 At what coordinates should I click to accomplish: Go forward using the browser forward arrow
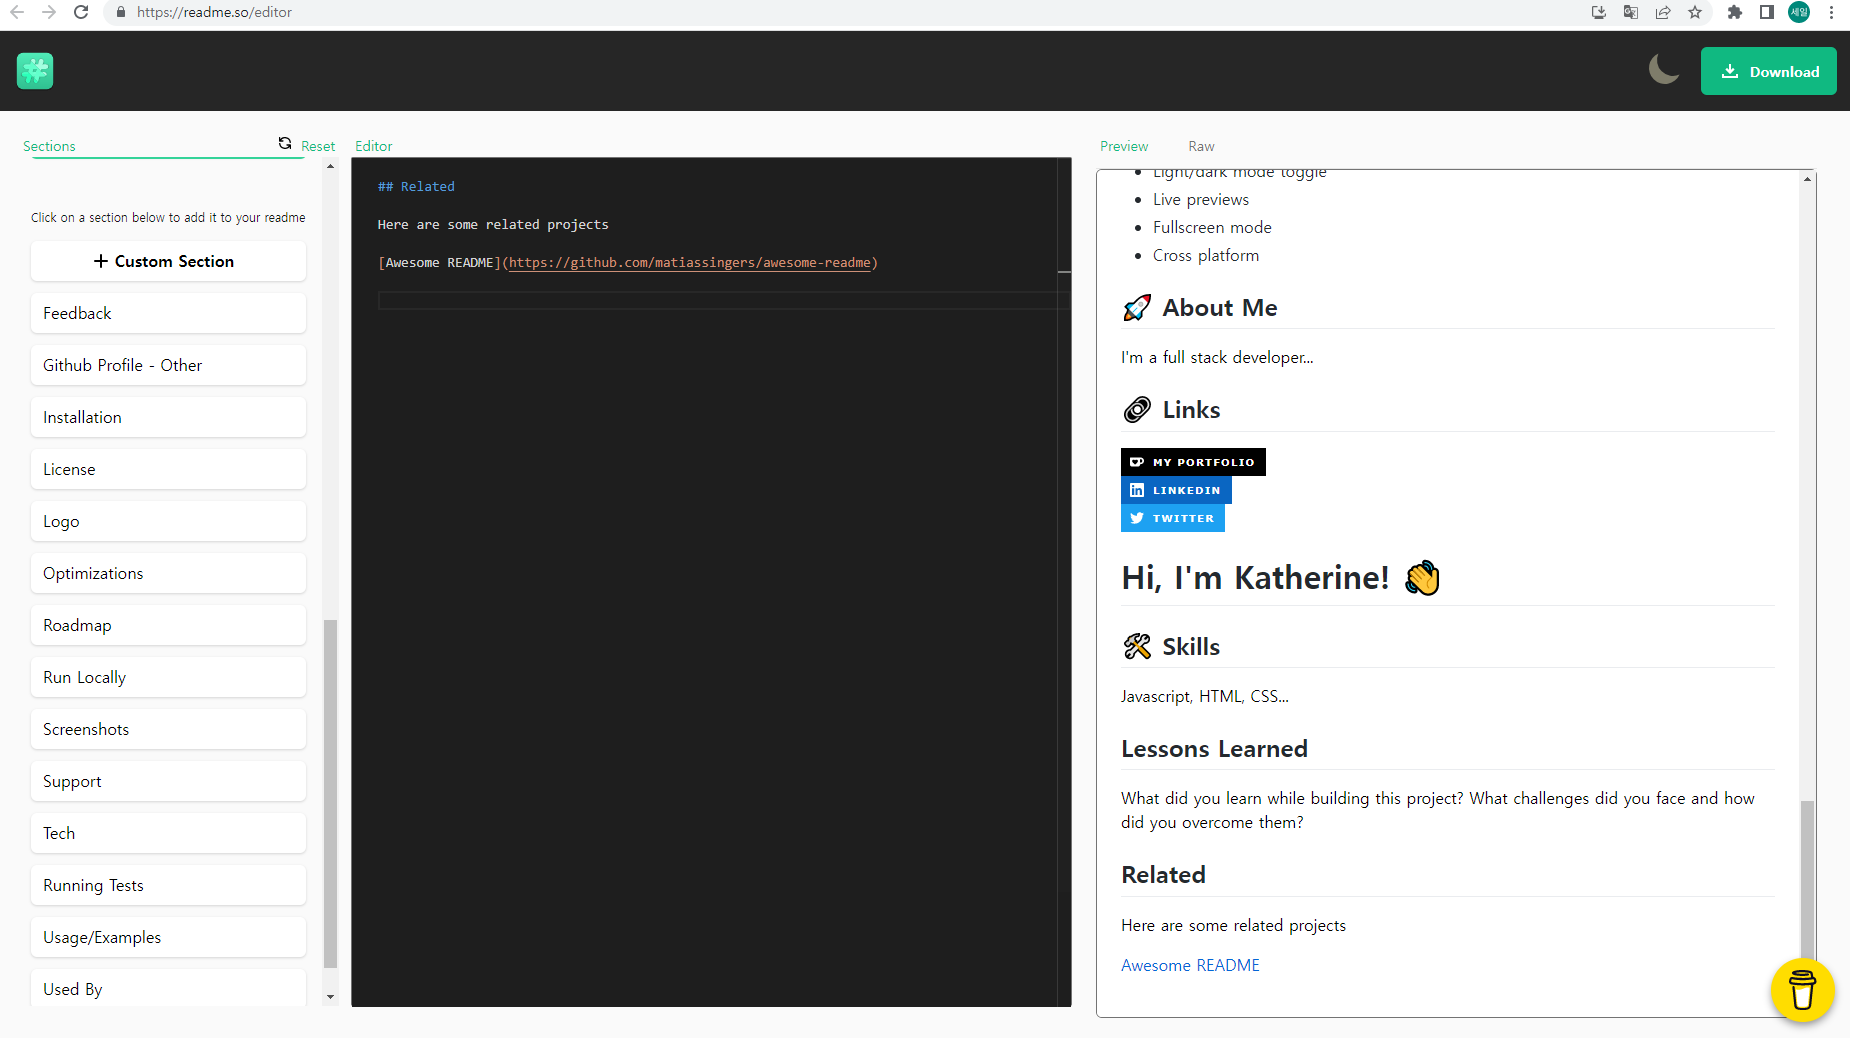coord(49,12)
